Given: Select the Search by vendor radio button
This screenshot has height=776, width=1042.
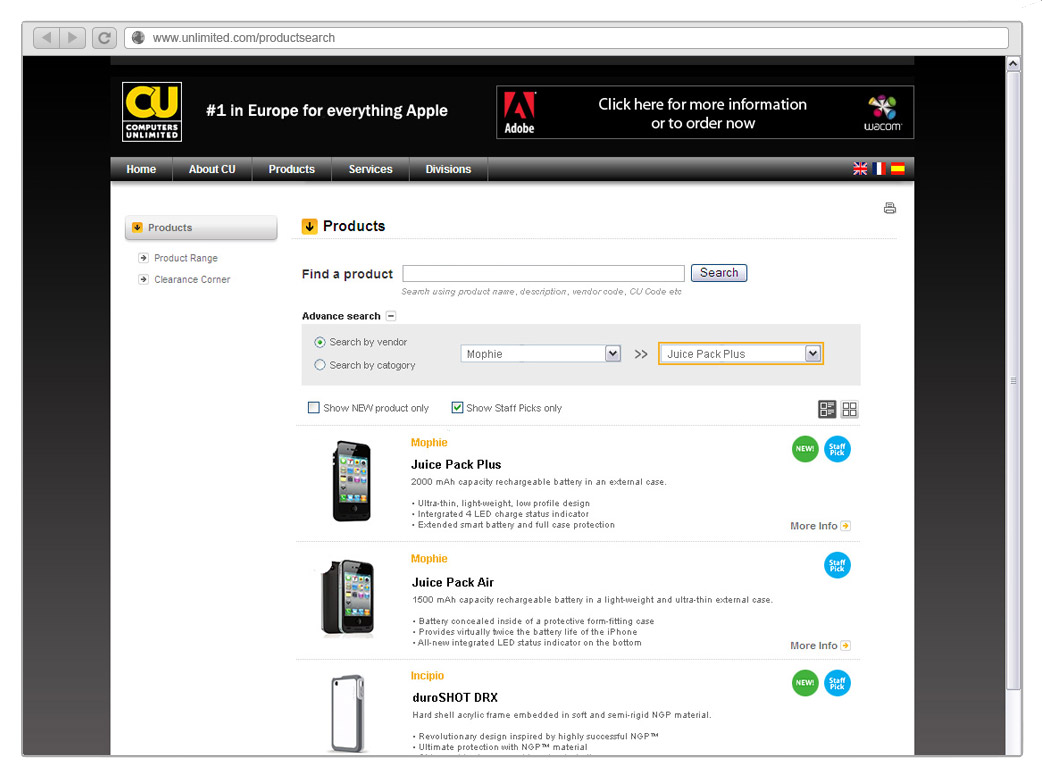Looking at the screenshot, I should [x=320, y=342].
